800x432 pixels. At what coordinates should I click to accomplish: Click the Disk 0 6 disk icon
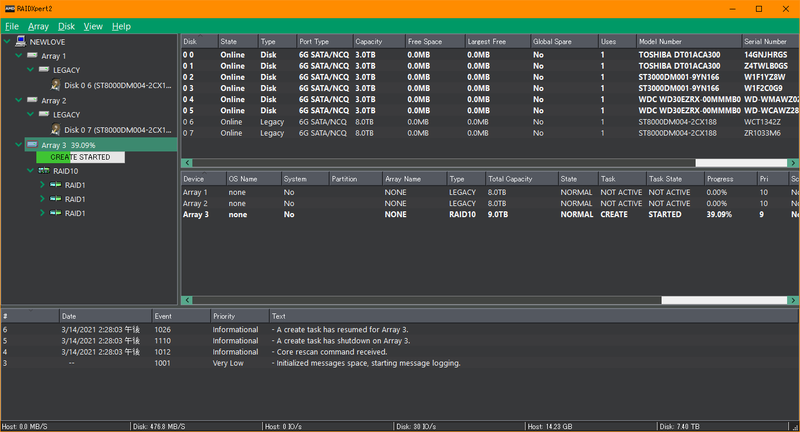[x=56, y=85]
